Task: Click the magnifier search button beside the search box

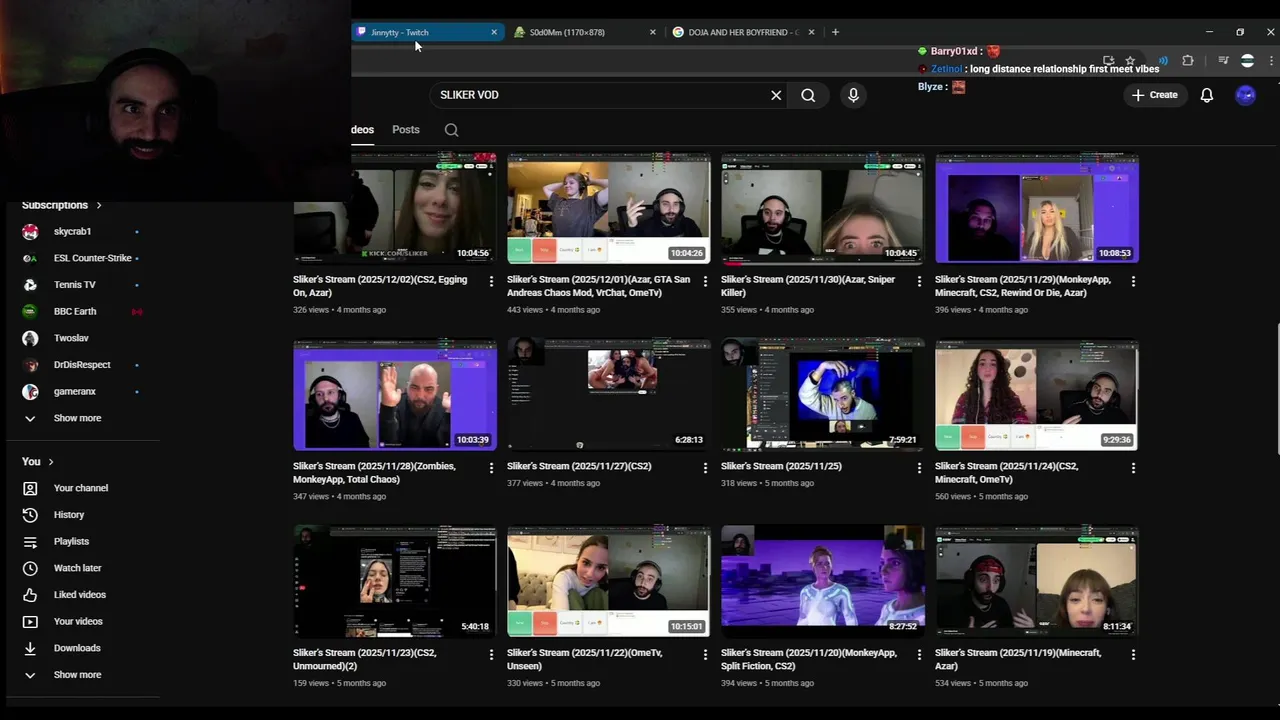Action: click(808, 95)
